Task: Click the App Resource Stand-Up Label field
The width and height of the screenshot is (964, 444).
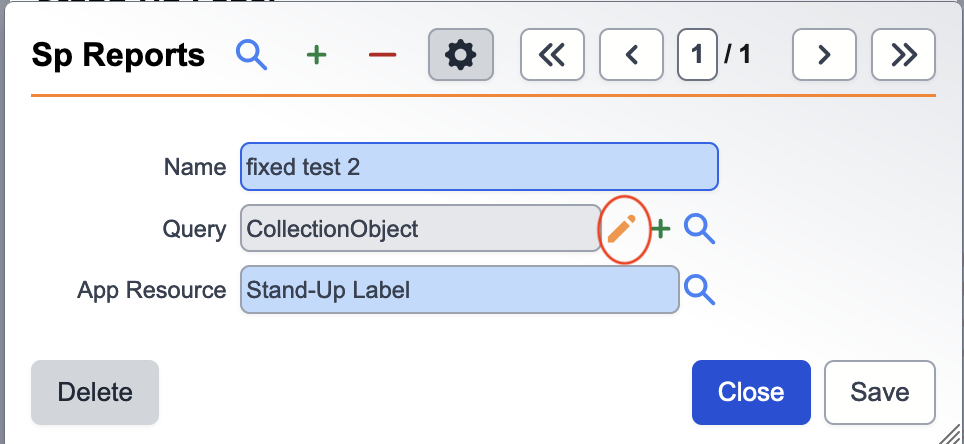Action: 459,290
